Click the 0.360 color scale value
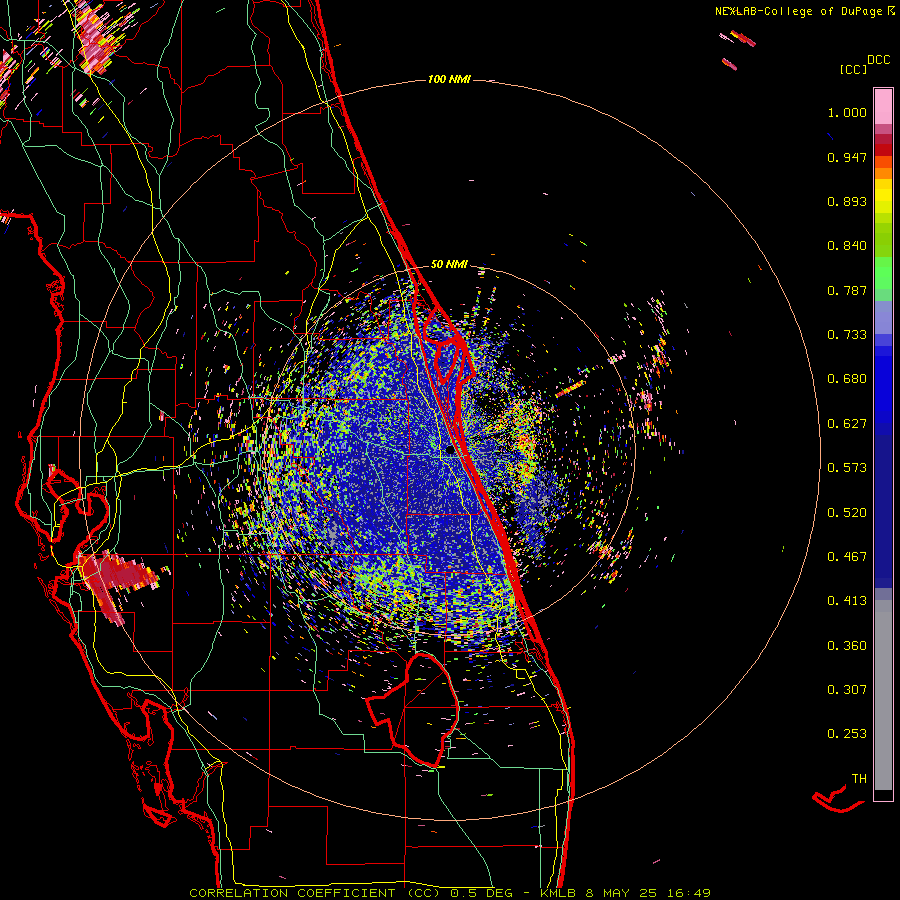 (x=847, y=646)
